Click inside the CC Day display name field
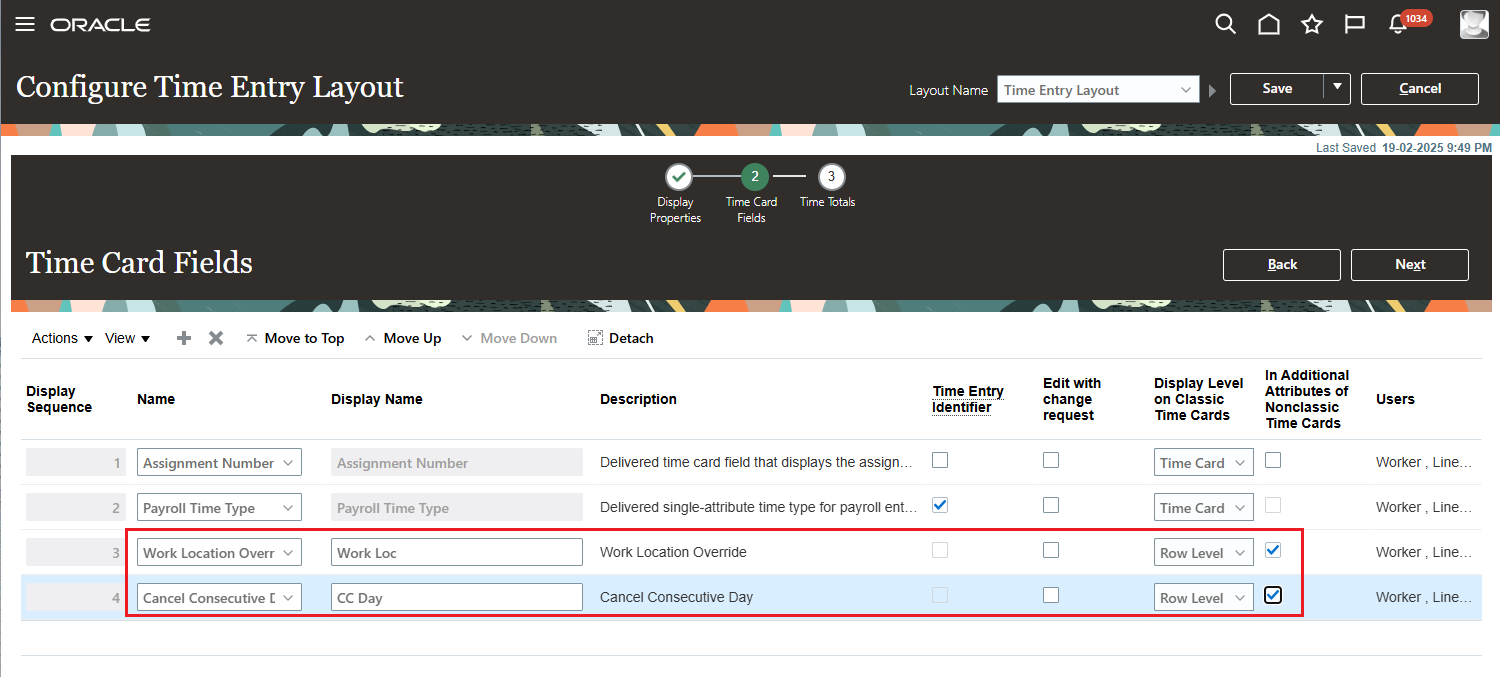1500x677 pixels. click(456, 596)
